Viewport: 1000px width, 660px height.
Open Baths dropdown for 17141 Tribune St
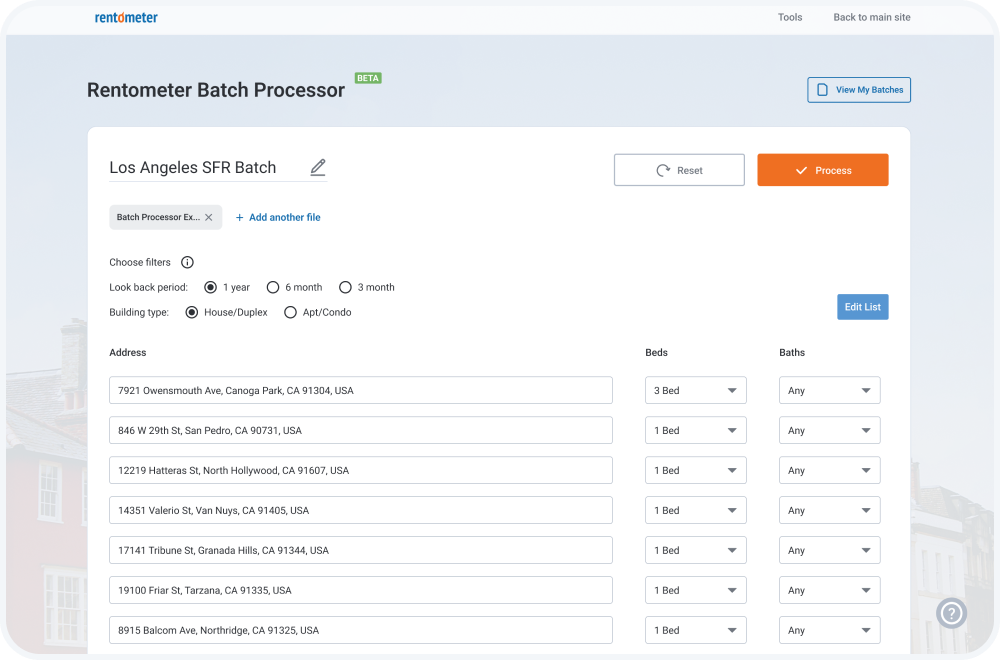(x=830, y=550)
